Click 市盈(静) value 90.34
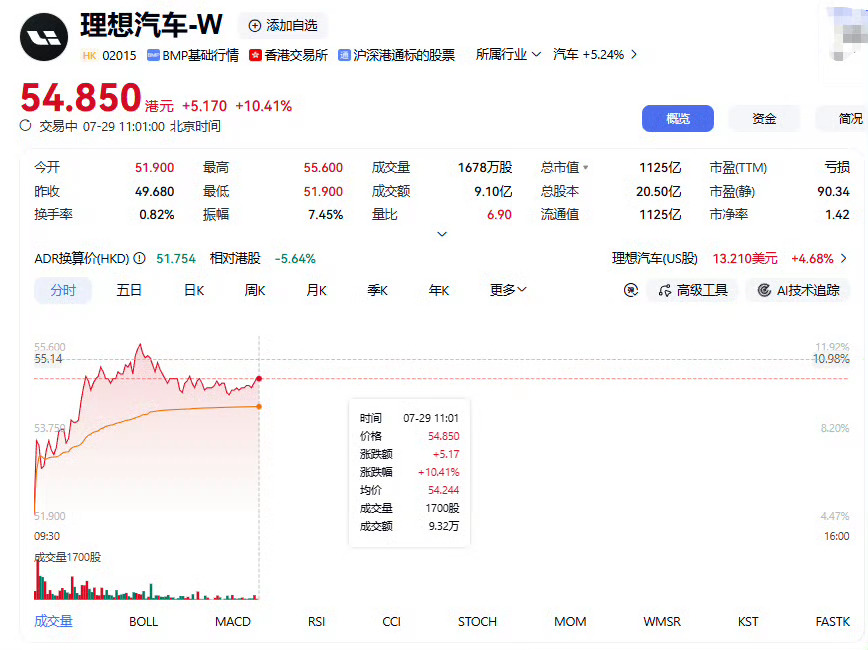This screenshot has height=650, width=868. coord(833,191)
